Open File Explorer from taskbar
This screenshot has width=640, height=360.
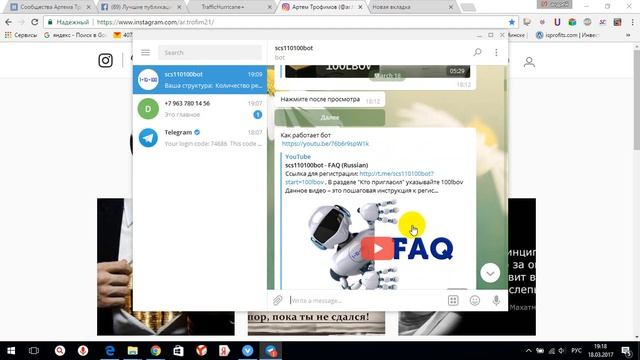(x=132, y=351)
